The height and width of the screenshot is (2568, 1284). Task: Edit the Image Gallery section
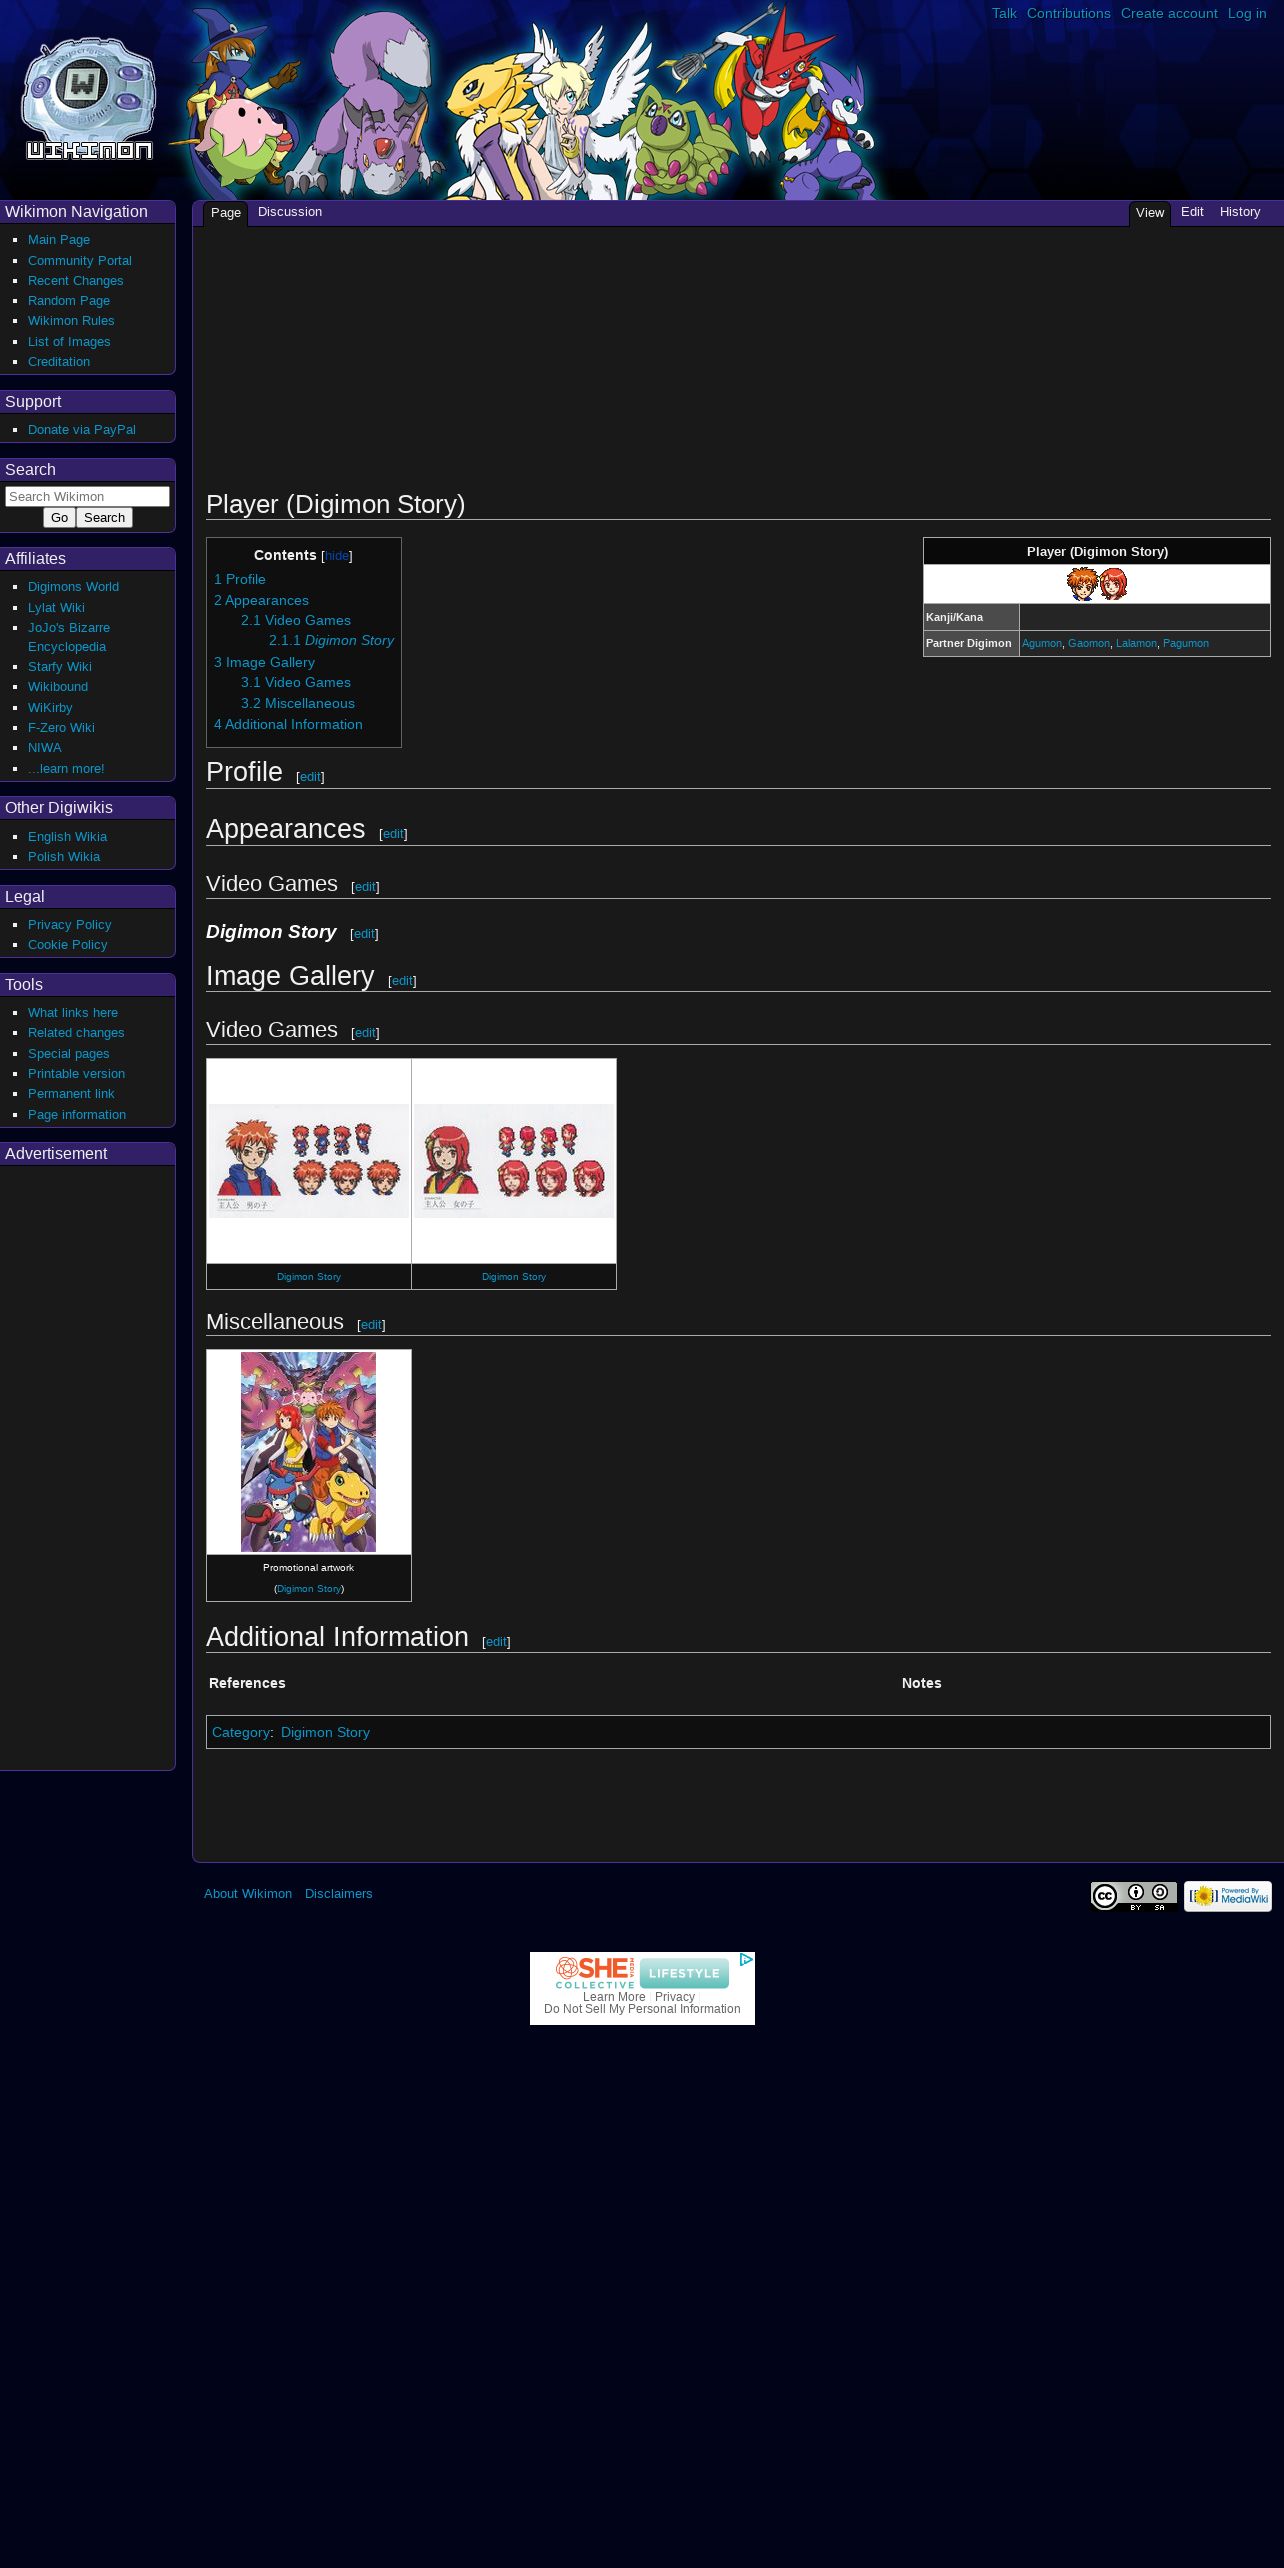(402, 981)
